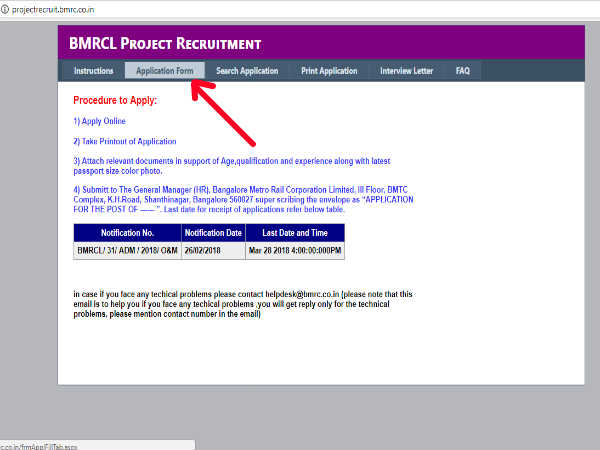The image size is (600, 450).
Task: Go to the Print Application tab
Action: point(329,71)
